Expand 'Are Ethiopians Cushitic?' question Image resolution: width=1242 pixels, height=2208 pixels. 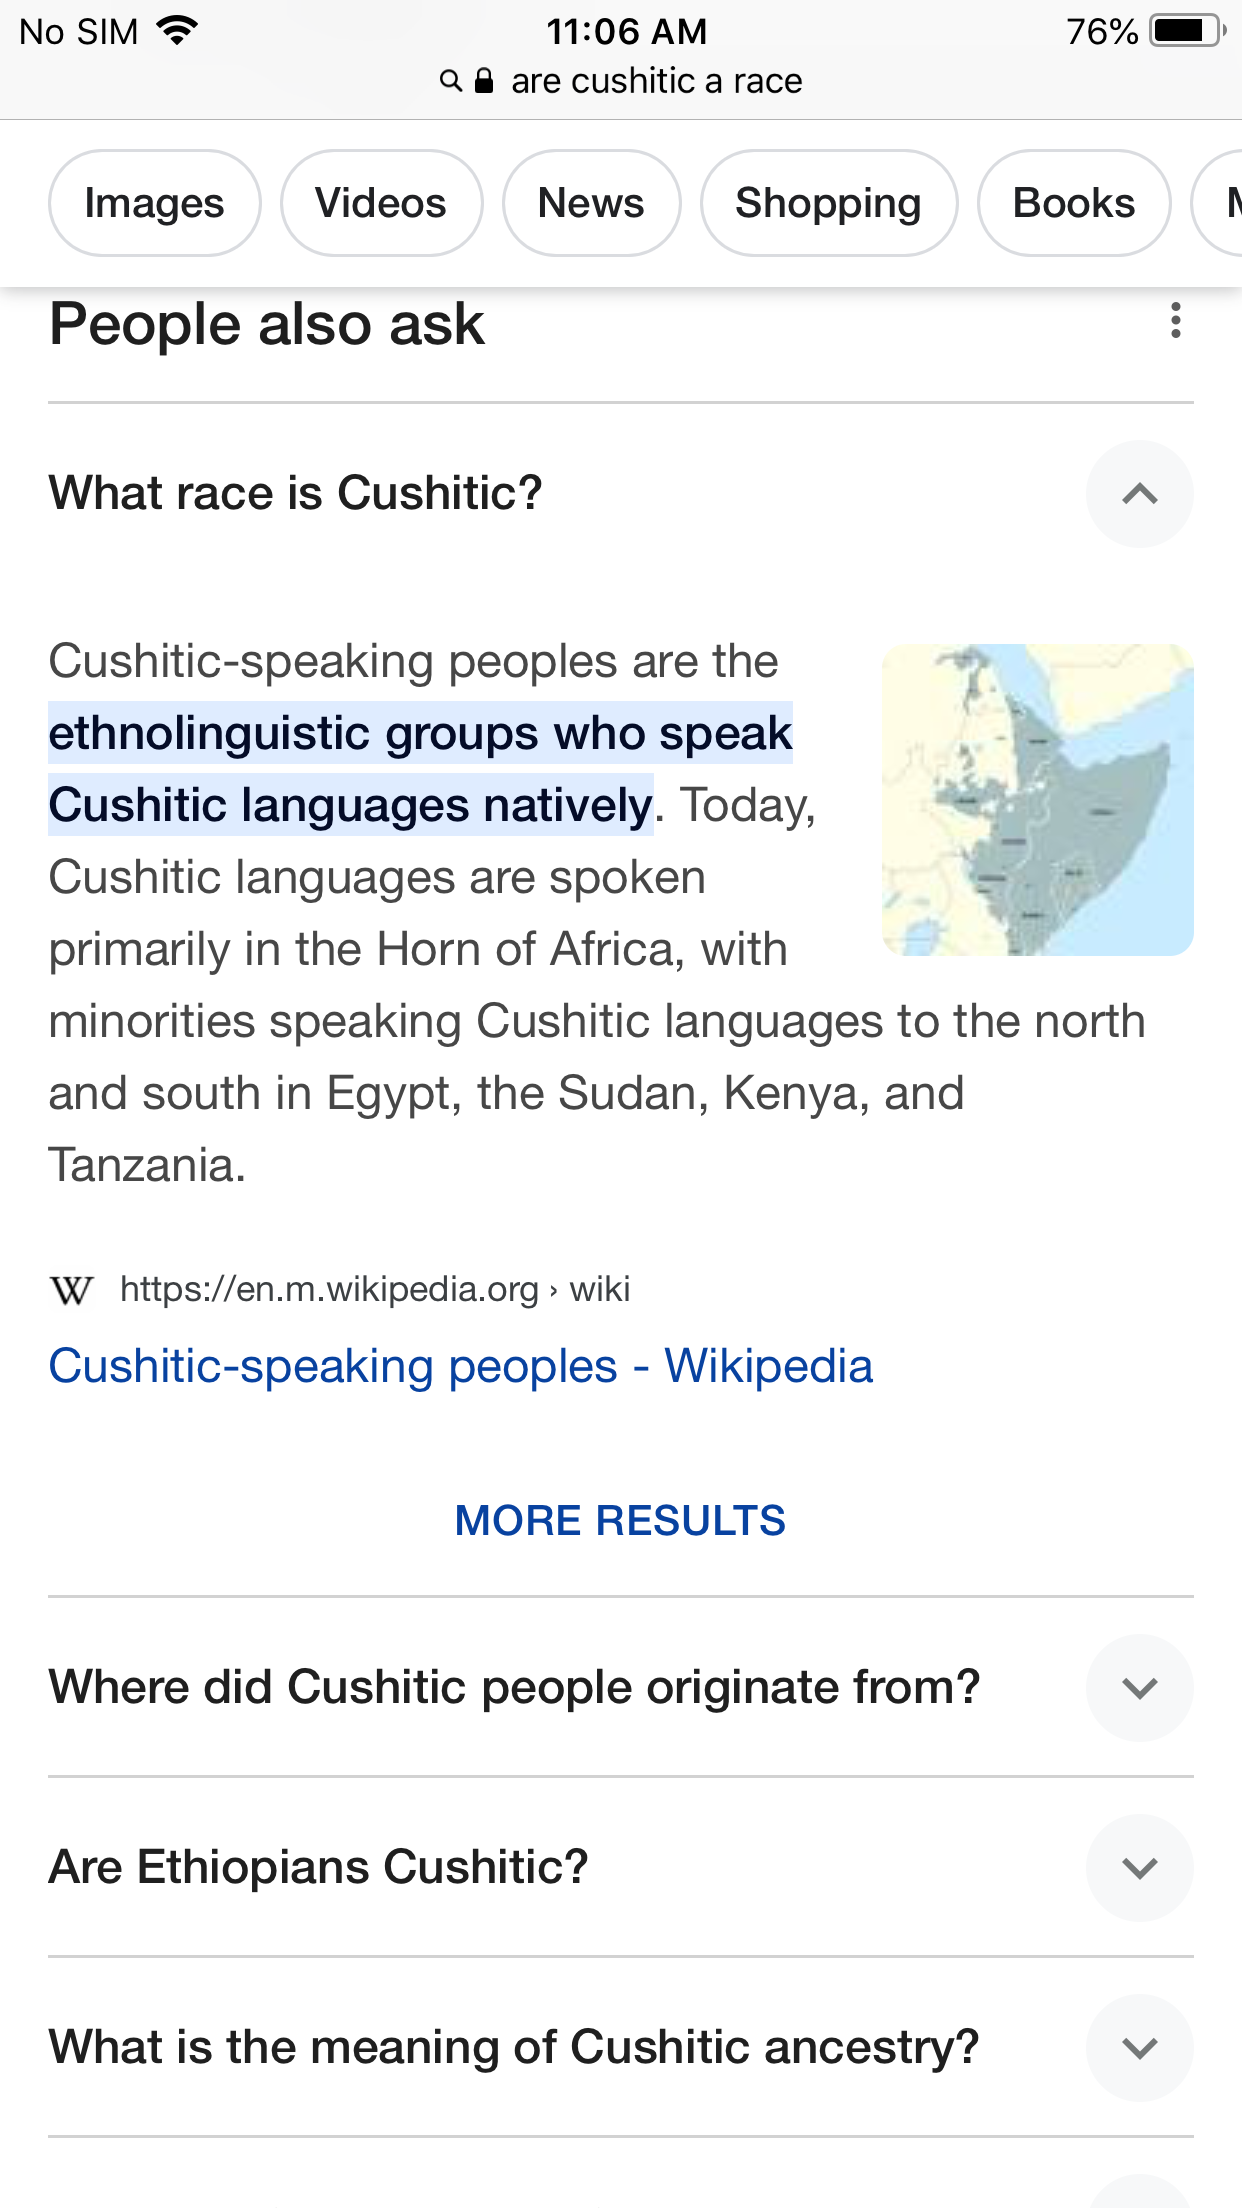(1139, 1868)
